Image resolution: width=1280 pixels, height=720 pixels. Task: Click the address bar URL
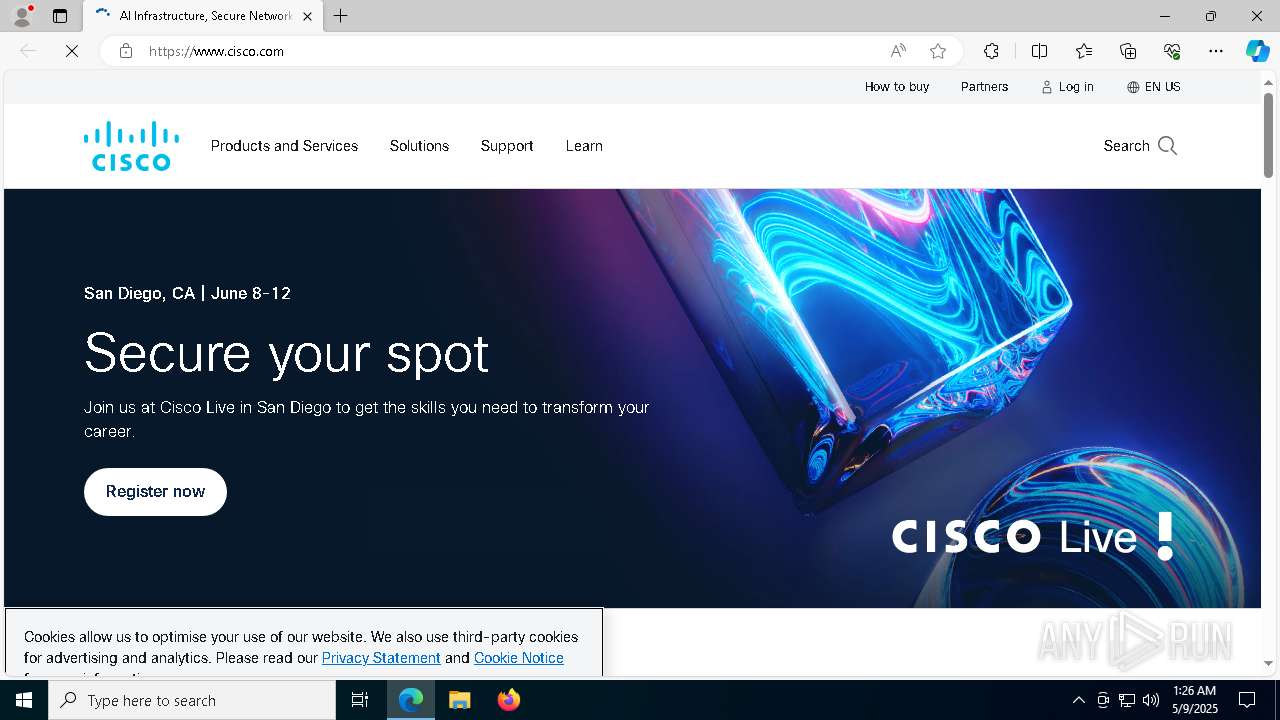tap(217, 51)
